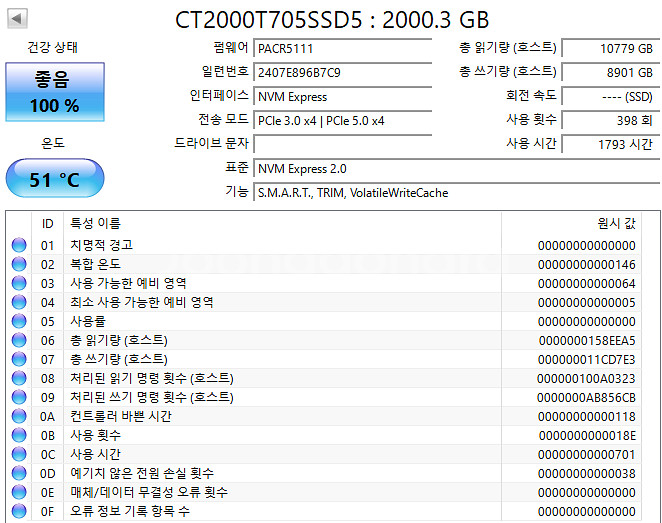
Task: Click rotation rate value ---- (SSD)
Action: (610, 97)
